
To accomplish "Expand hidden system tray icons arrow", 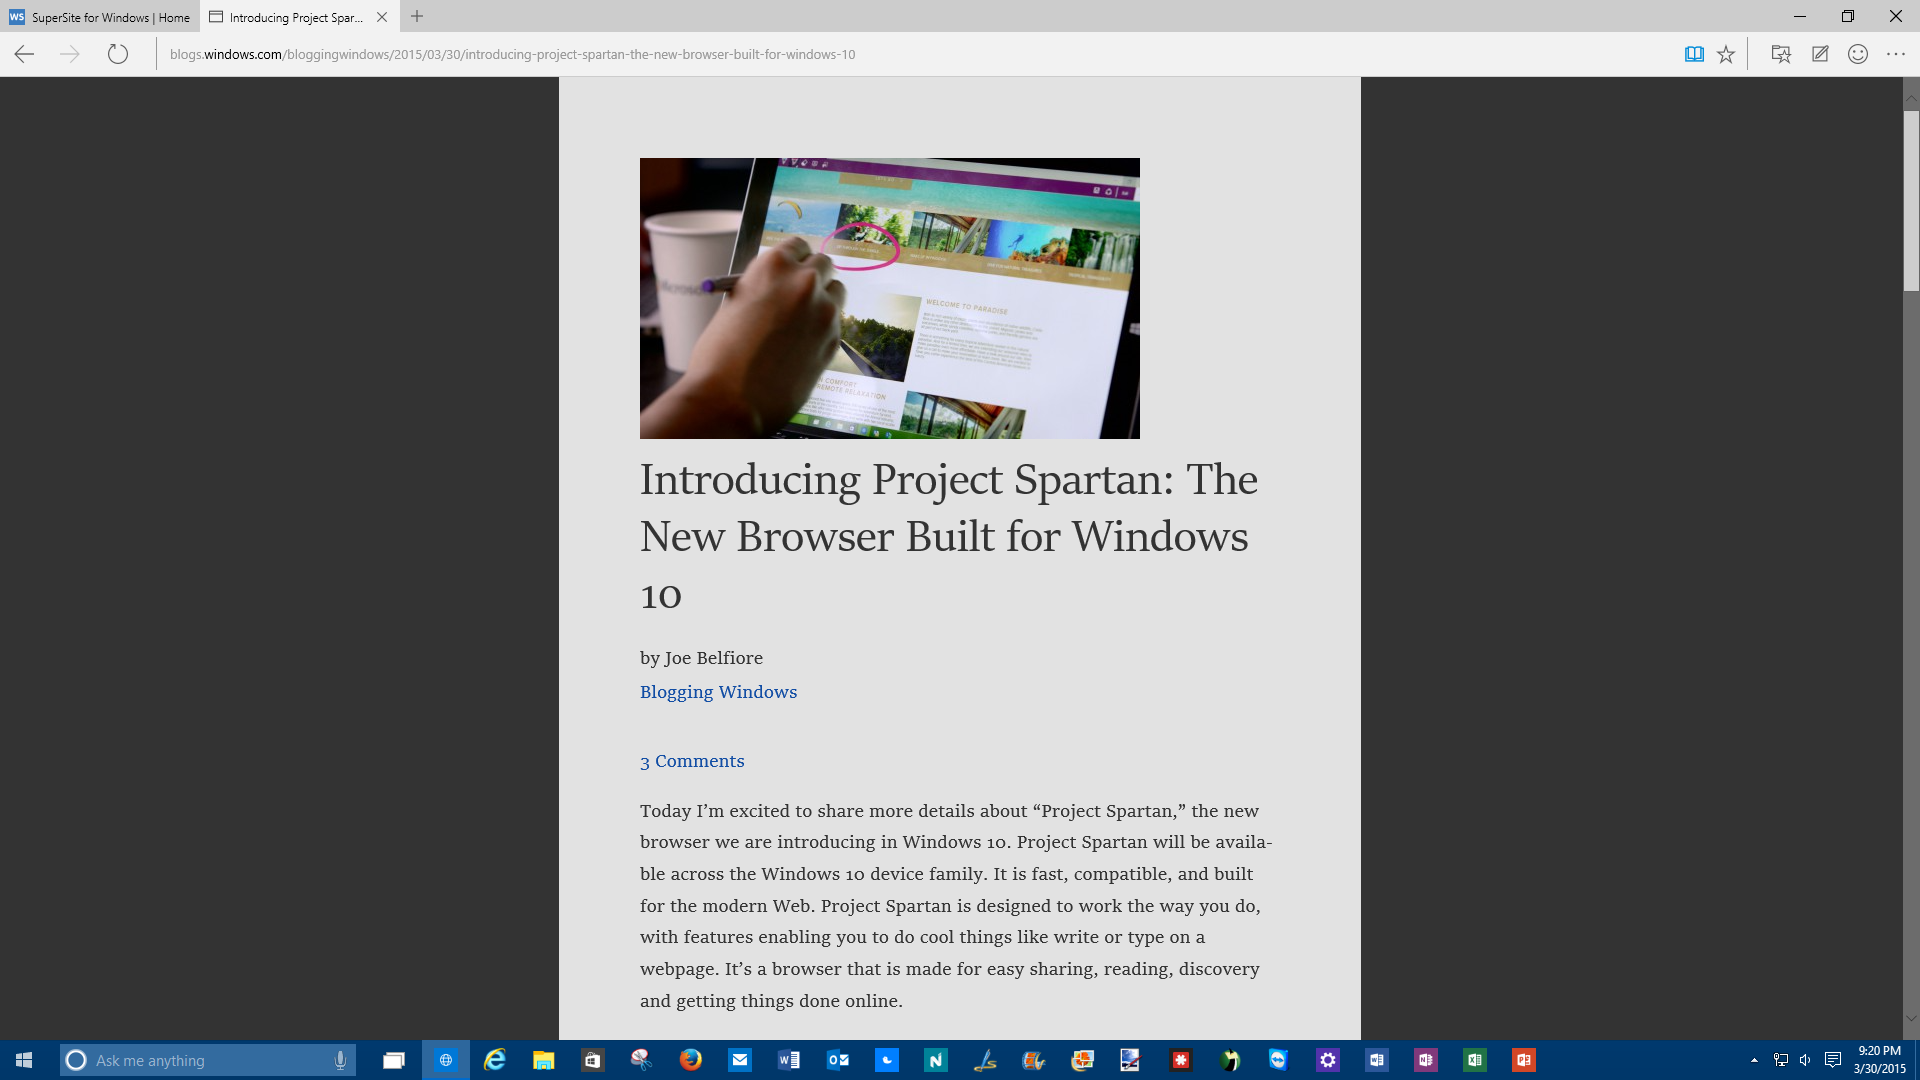I will (1754, 1060).
